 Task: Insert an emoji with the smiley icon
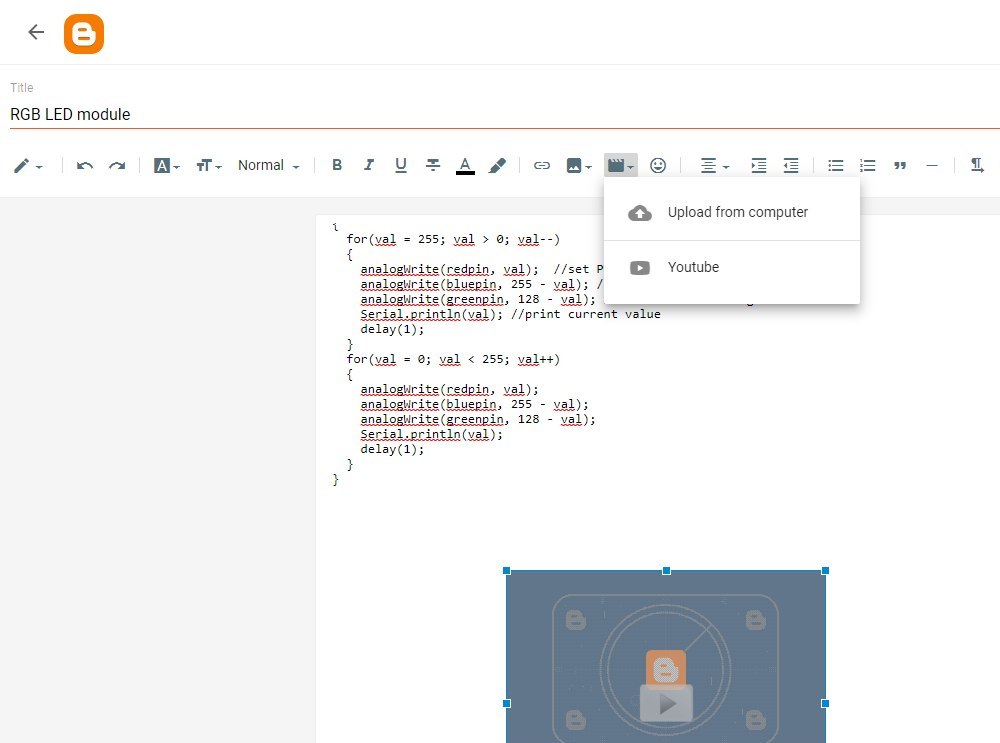pos(658,166)
